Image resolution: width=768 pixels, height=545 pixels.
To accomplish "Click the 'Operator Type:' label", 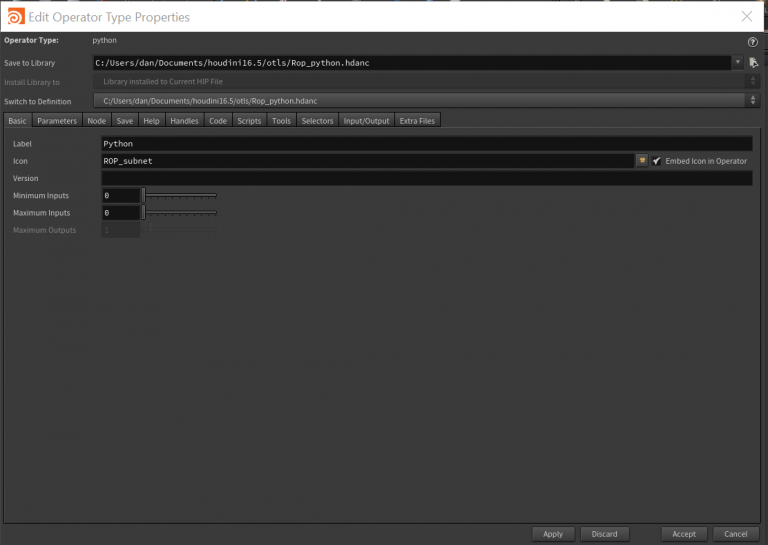I will click(x=31, y=40).
